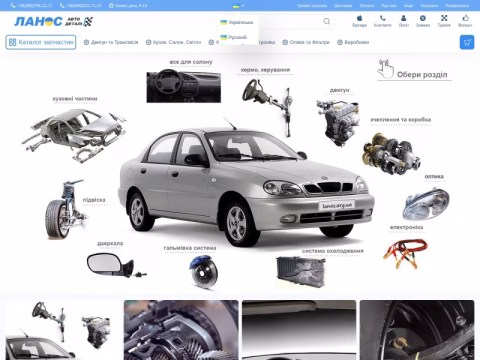The image size is (480, 360).
Task: Open Двигун та Трансмісія menu
Action: coord(111,42)
